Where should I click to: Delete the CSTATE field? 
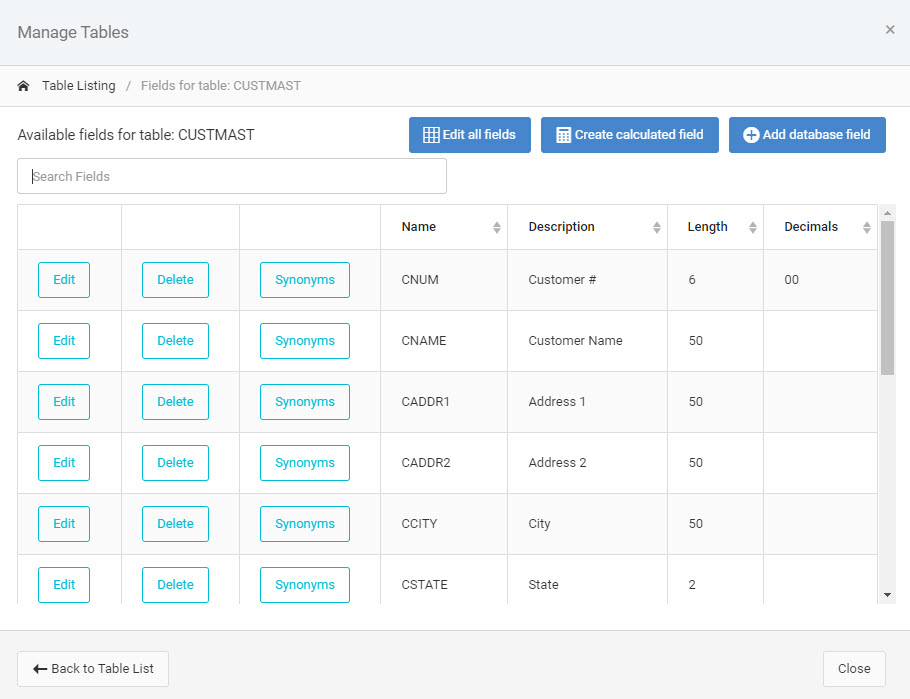tap(175, 585)
